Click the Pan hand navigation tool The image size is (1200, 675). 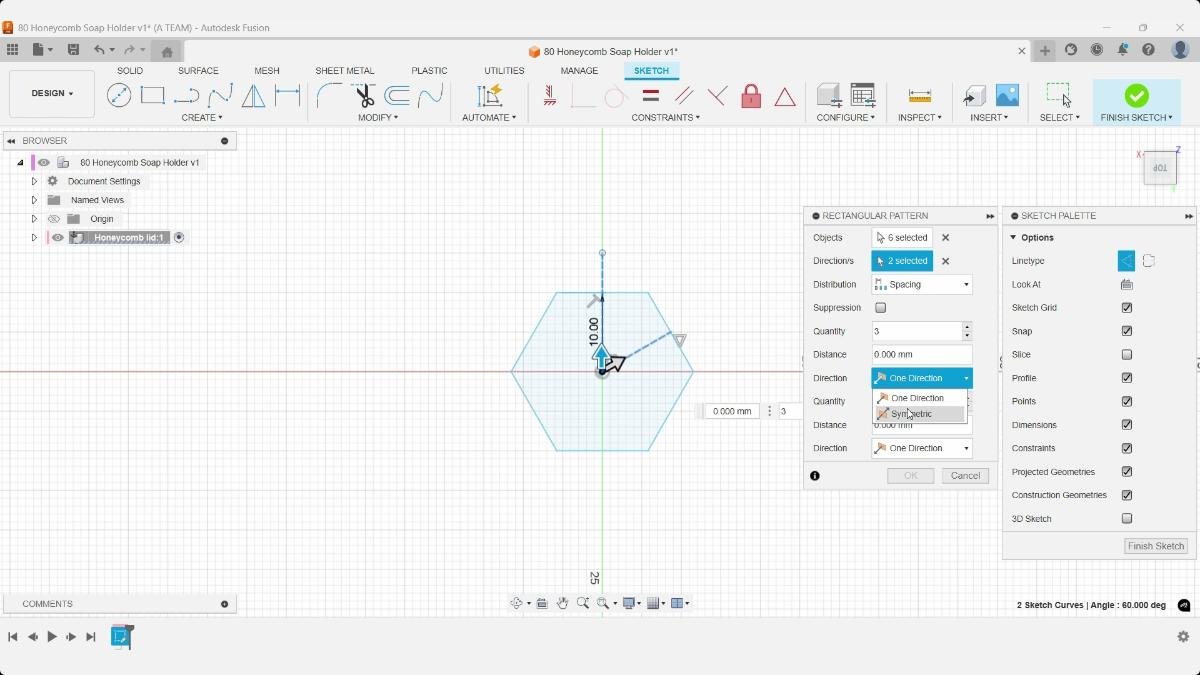(x=562, y=603)
